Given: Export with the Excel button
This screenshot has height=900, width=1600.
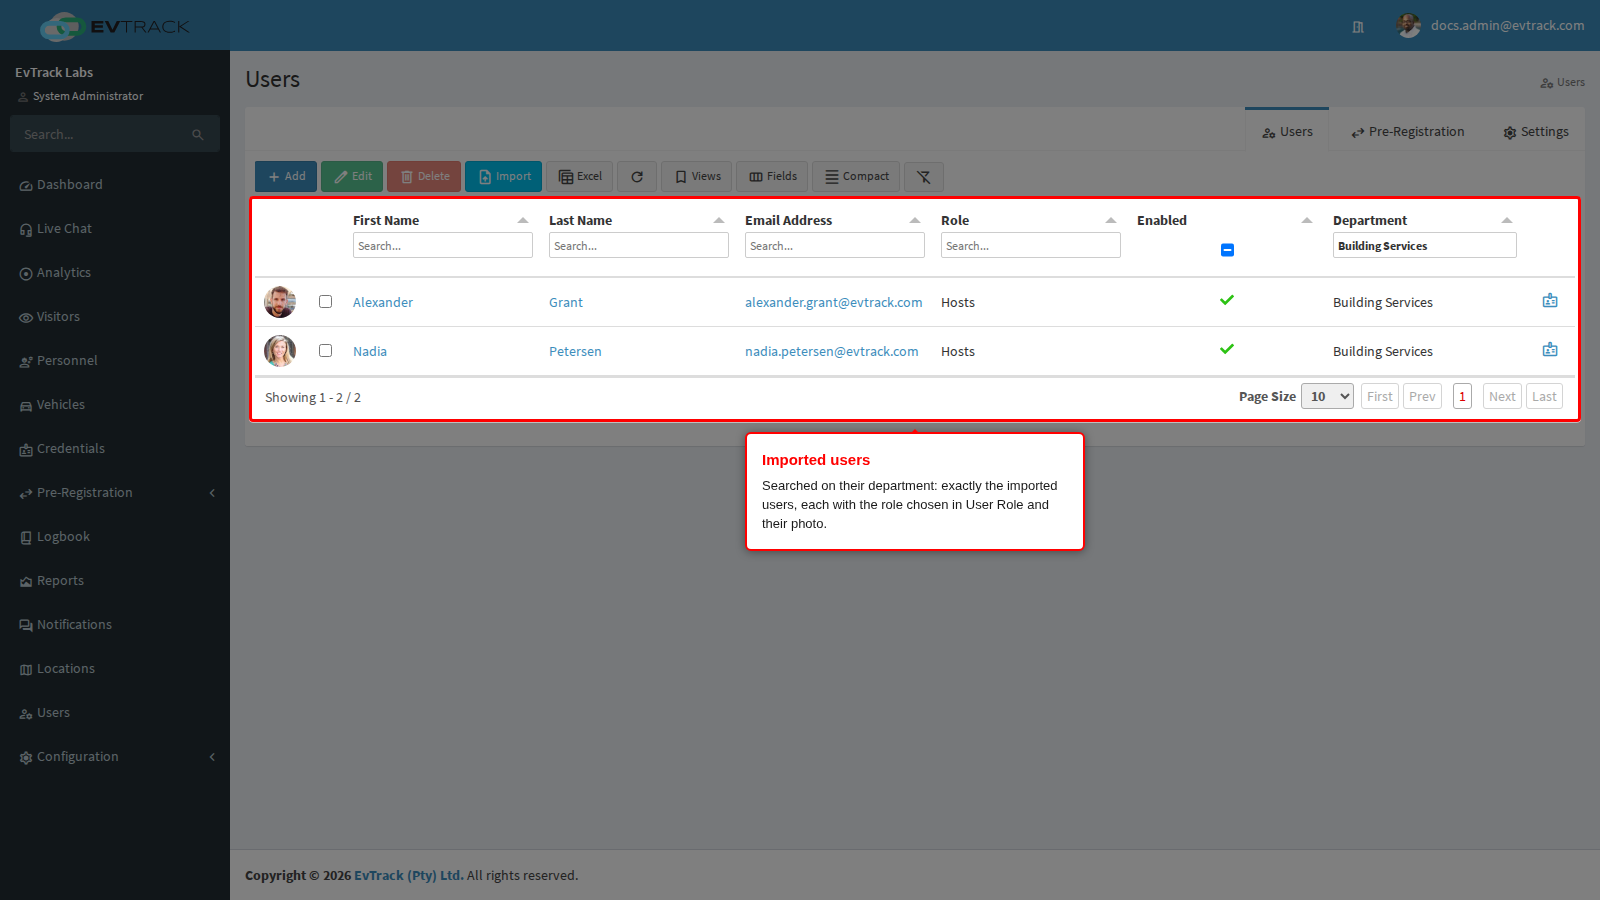Looking at the screenshot, I should tap(579, 177).
